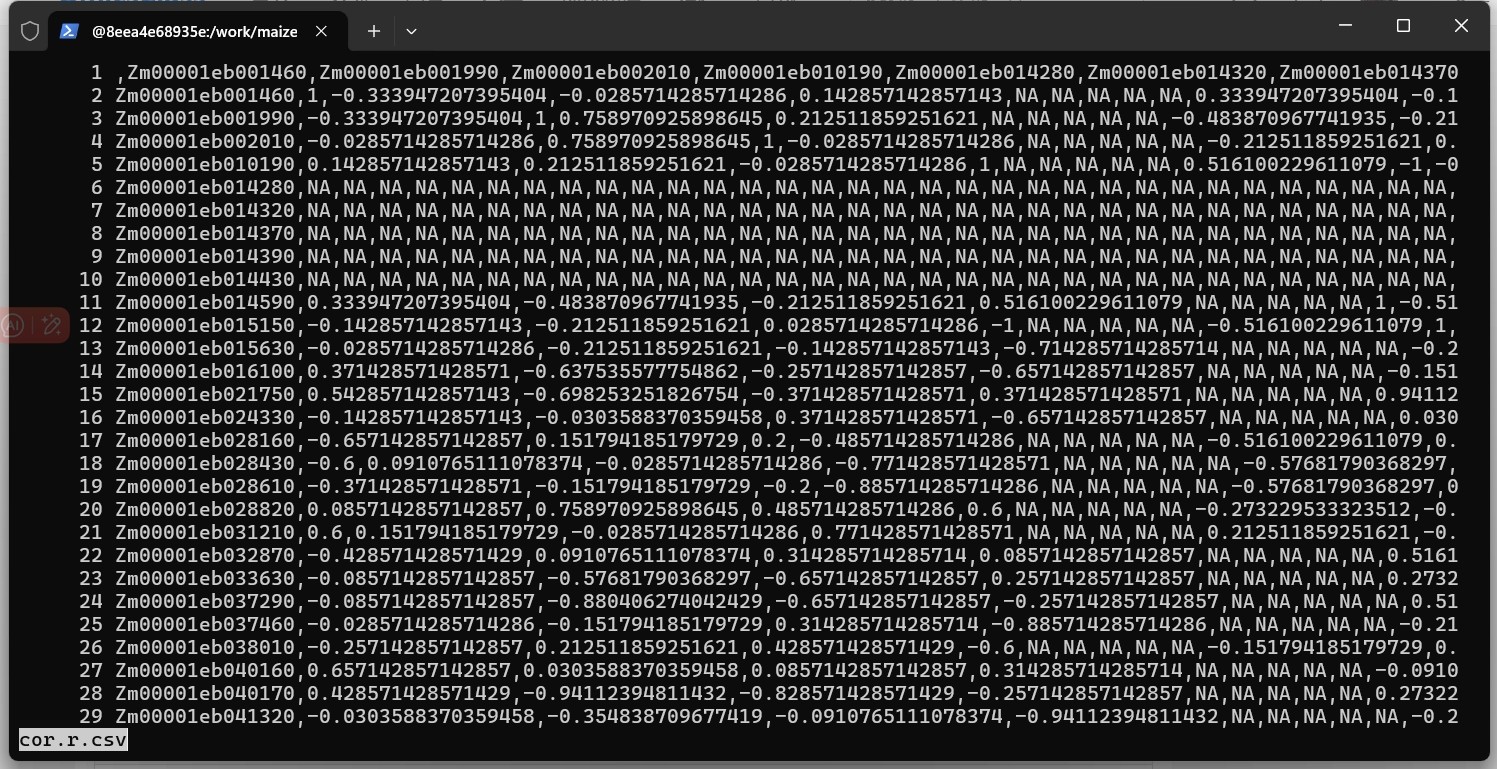Image resolution: width=1497 pixels, height=769 pixels.
Task: Expand the new tab profile dropdown chevron
Action: pyautogui.click(x=411, y=31)
